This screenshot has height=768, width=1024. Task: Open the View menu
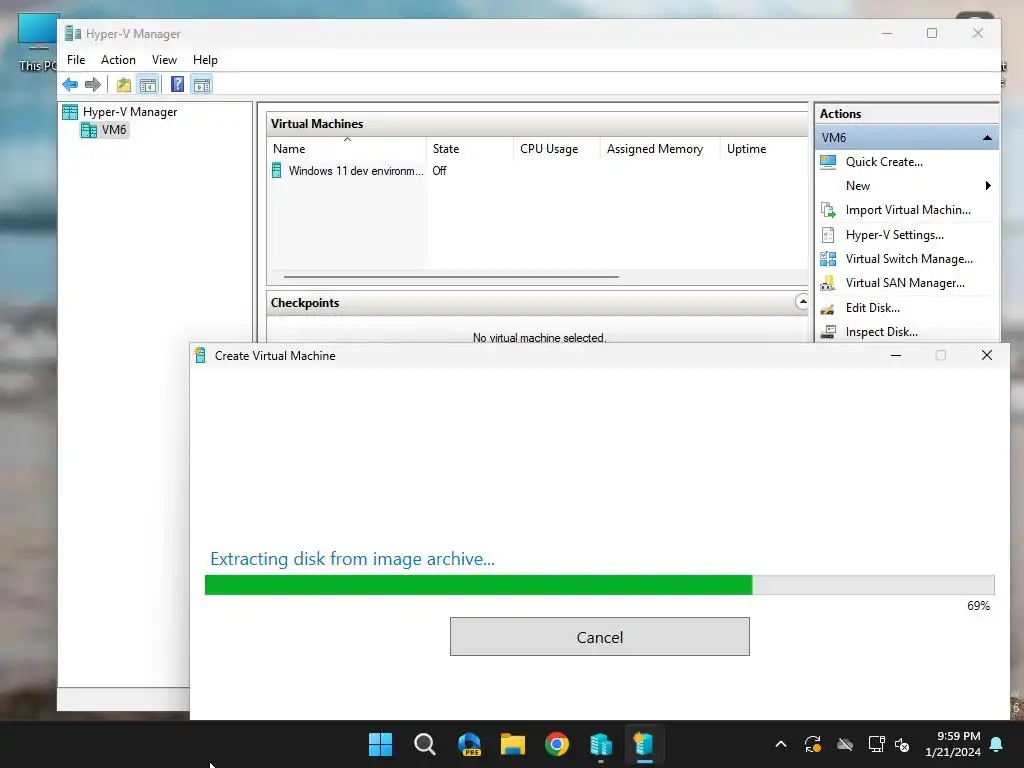pos(164,60)
